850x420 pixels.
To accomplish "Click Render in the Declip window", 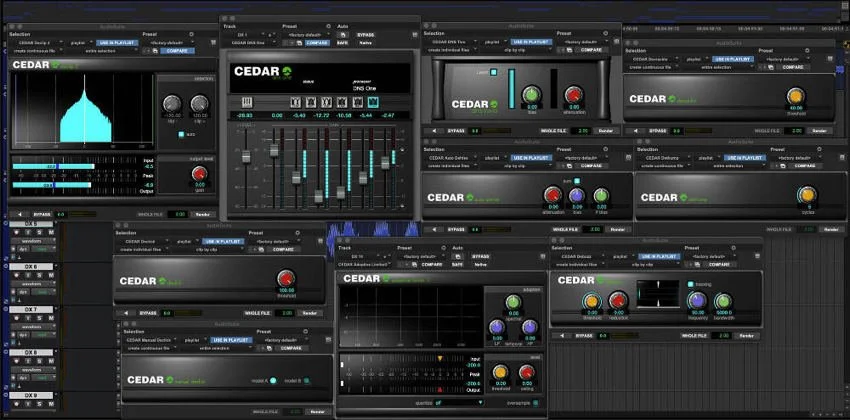I will pyautogui.click(x=202, y=214).
